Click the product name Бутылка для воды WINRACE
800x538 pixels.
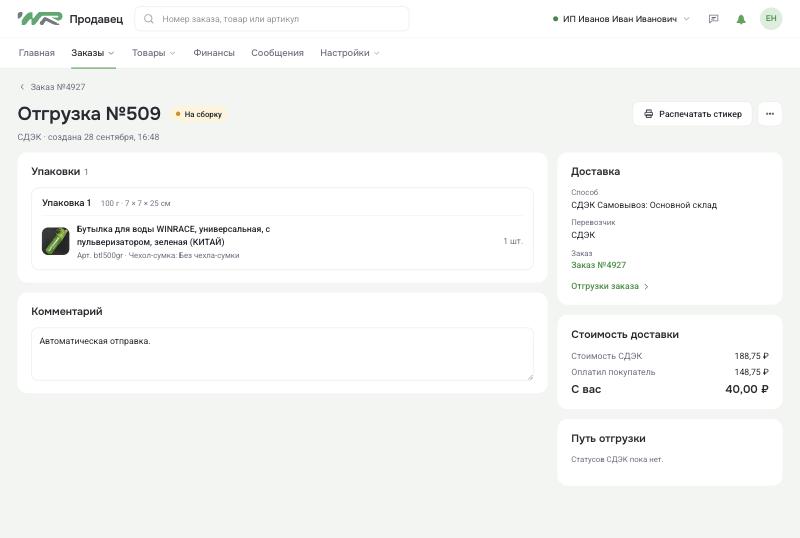[x=173, y=235]
